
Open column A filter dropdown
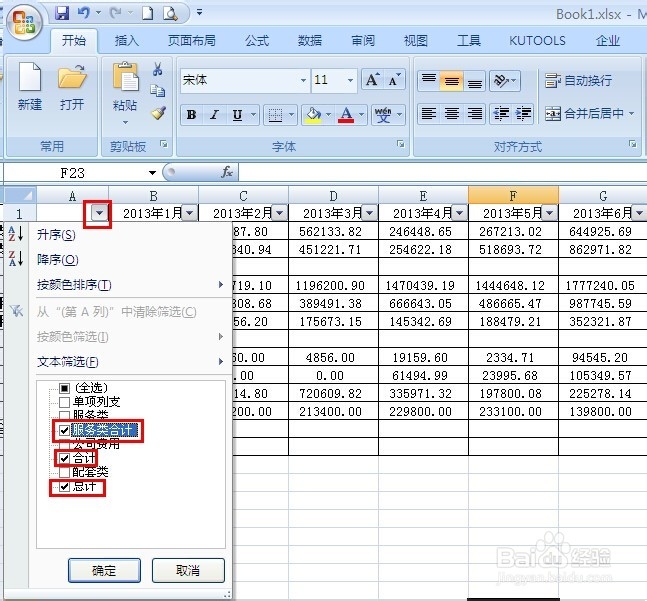click(x=99, y=213)
